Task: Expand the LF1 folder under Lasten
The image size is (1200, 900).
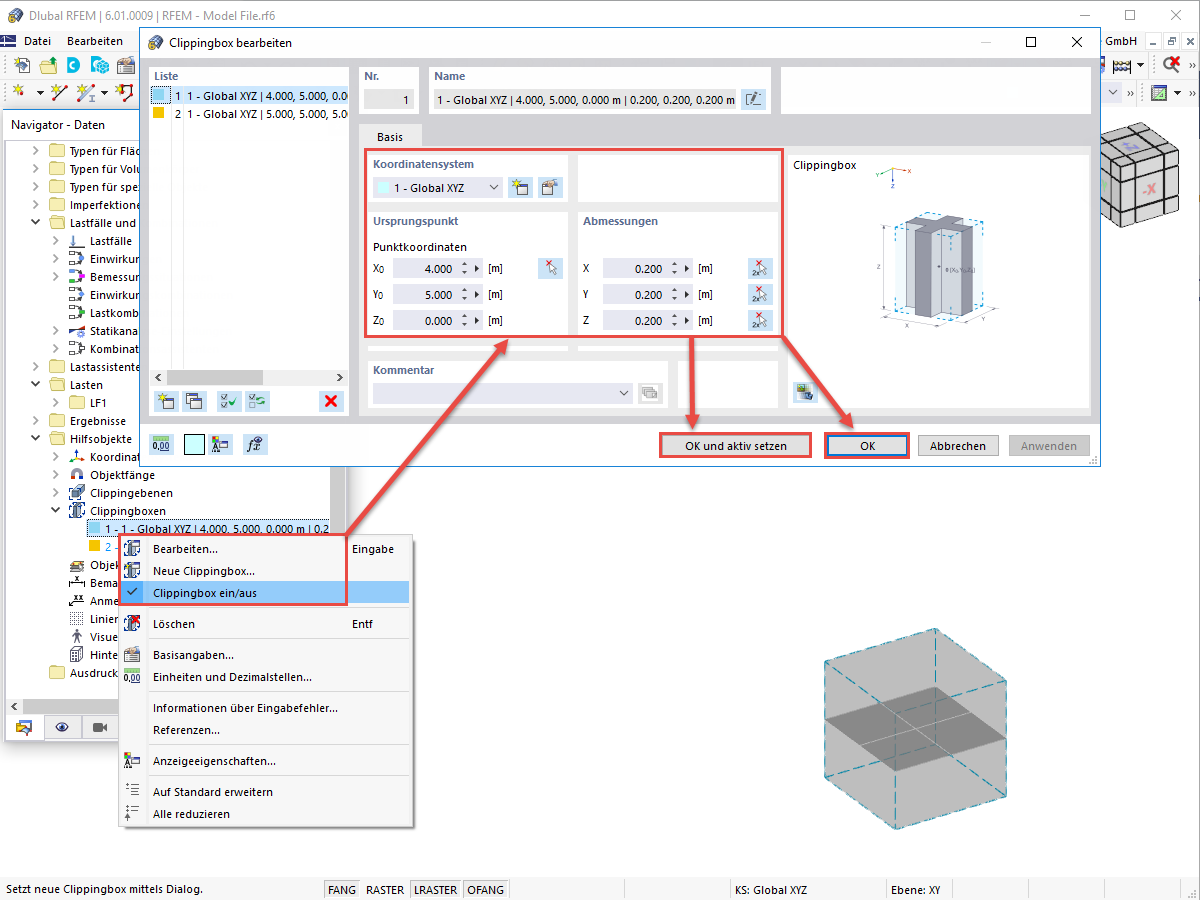Action: point(55,403)
